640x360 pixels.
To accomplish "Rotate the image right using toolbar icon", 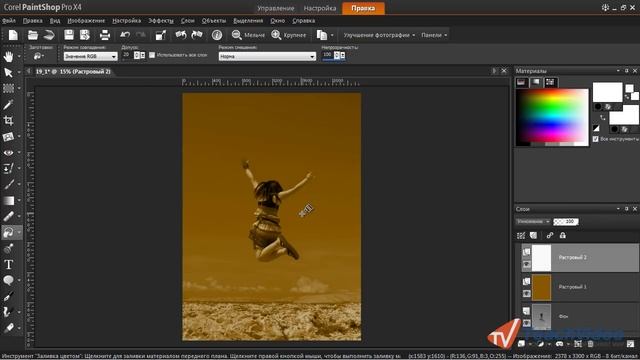I will click(x=197, y=35).
